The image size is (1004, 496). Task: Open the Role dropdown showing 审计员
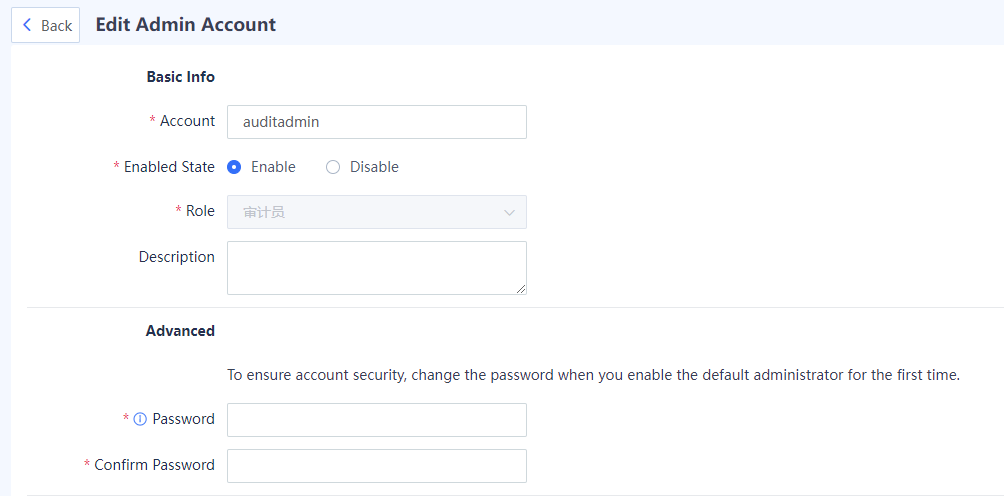coord(376,212)
